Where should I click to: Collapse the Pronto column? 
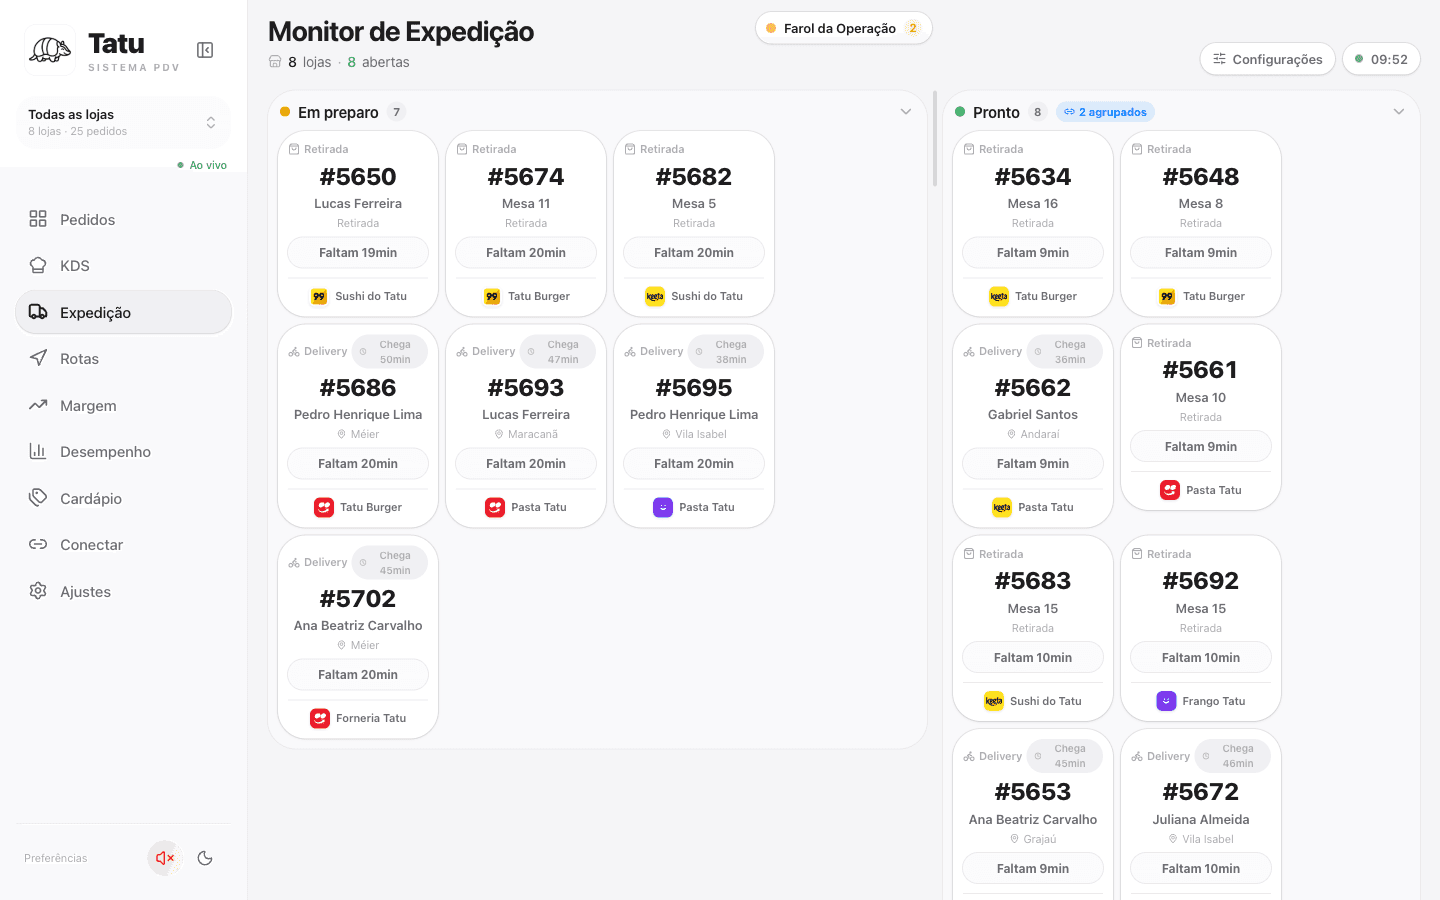tap(1398, 112)
